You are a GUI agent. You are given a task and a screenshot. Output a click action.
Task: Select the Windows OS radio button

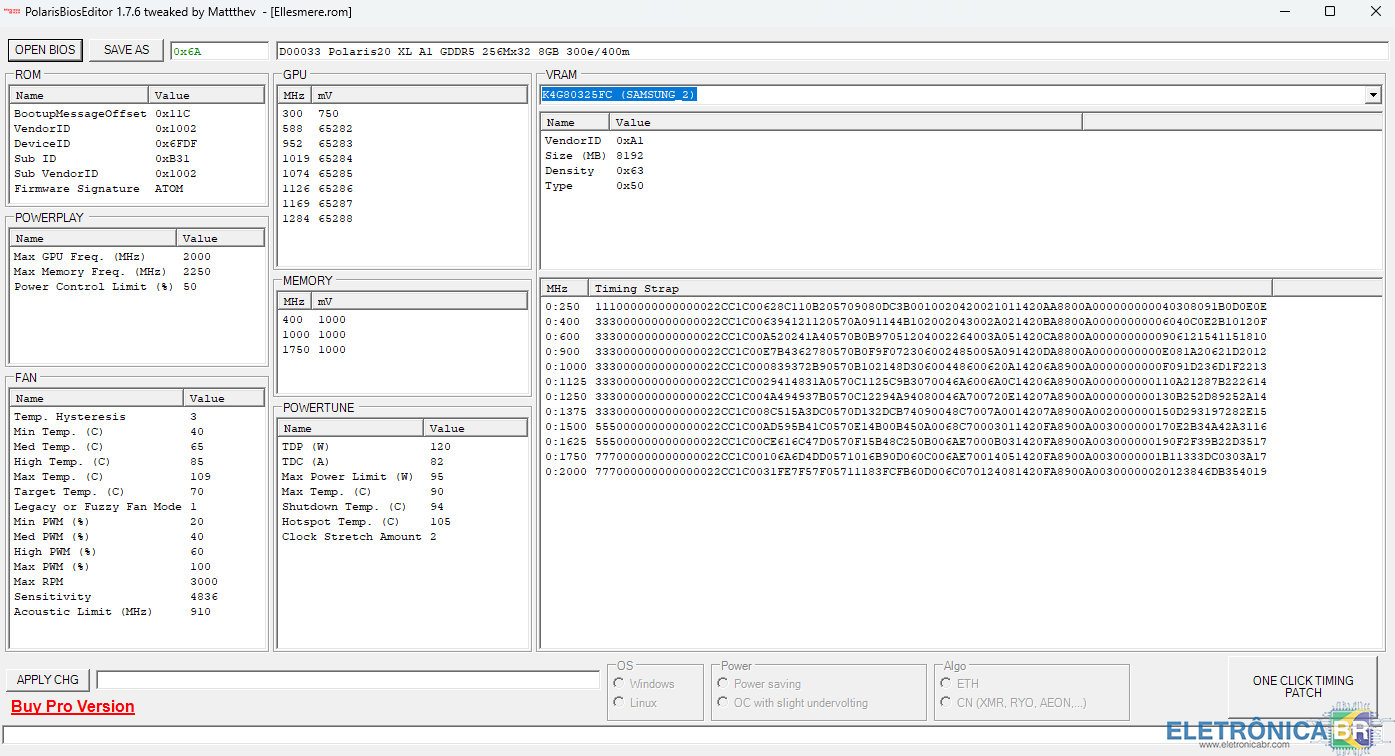pos(619,684)
